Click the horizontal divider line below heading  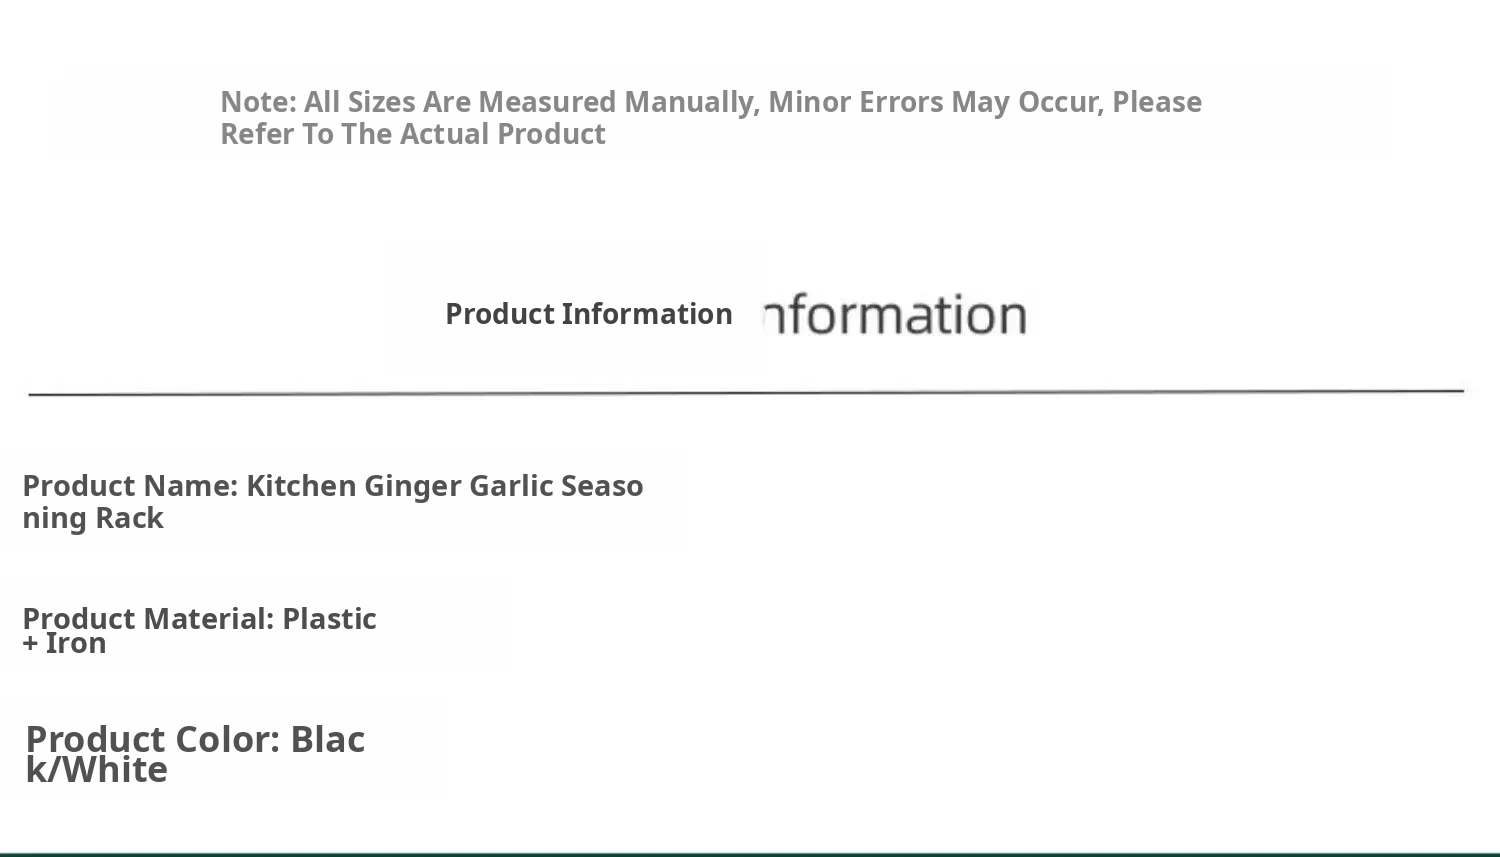pyautogui.click(x=746, y=393)
